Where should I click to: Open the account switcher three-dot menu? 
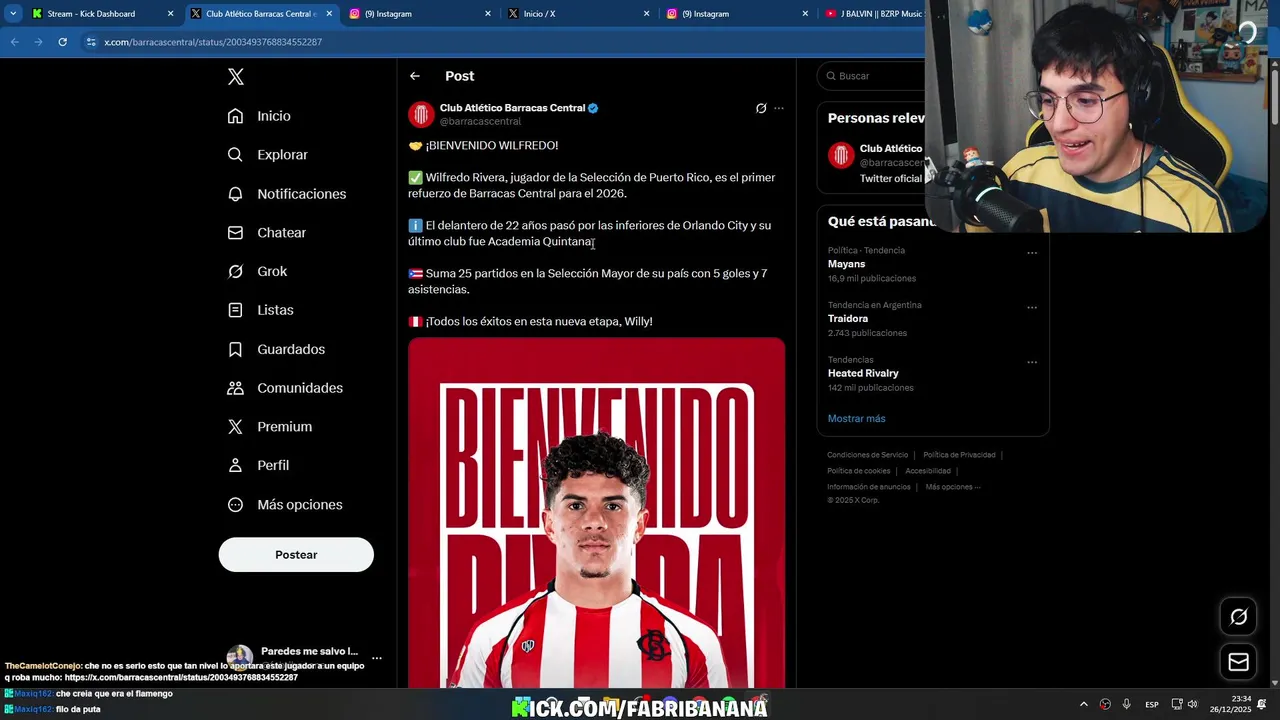coord(377,658)
